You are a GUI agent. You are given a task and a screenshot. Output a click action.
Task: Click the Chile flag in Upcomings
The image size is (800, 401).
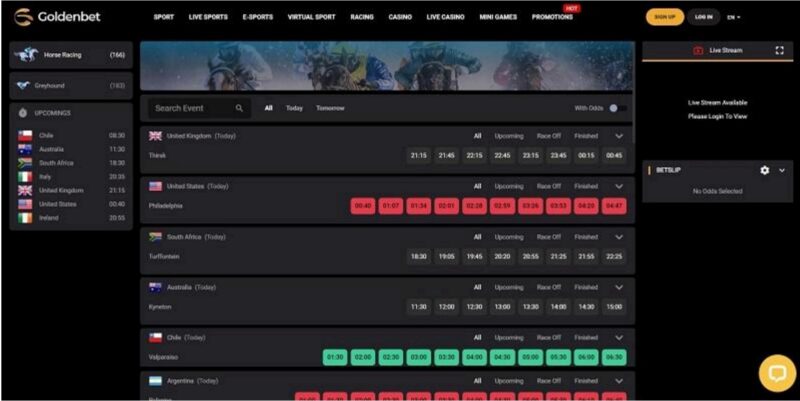click(x=25, y=135)
